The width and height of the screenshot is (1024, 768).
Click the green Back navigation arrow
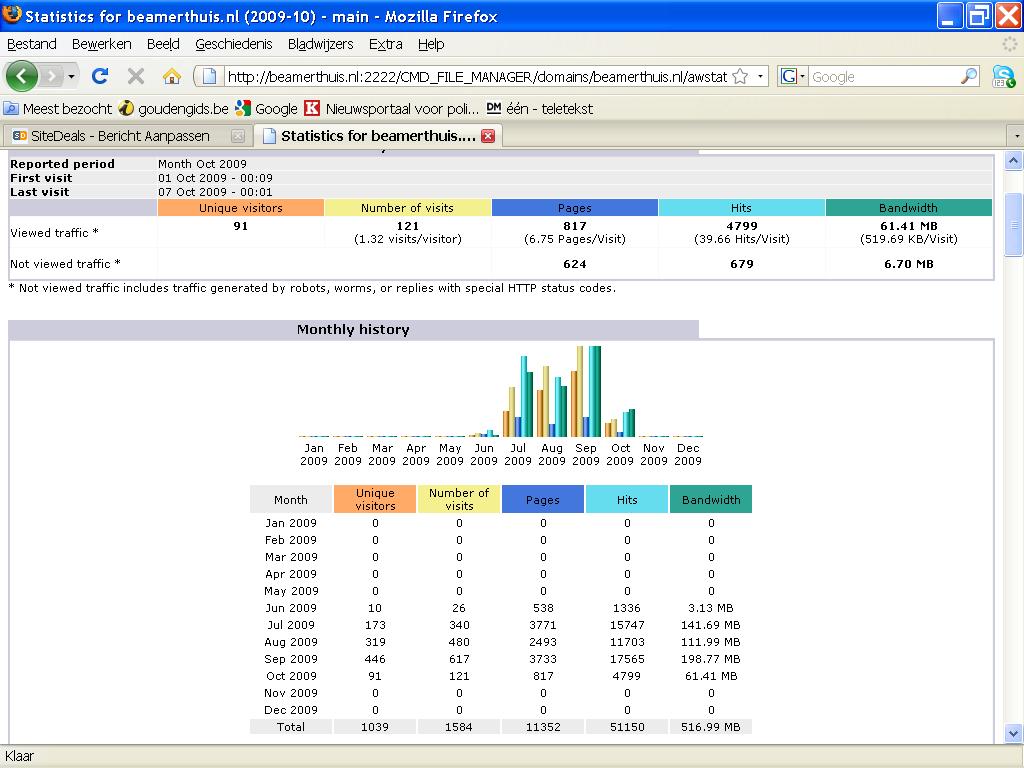coord(22,76)
